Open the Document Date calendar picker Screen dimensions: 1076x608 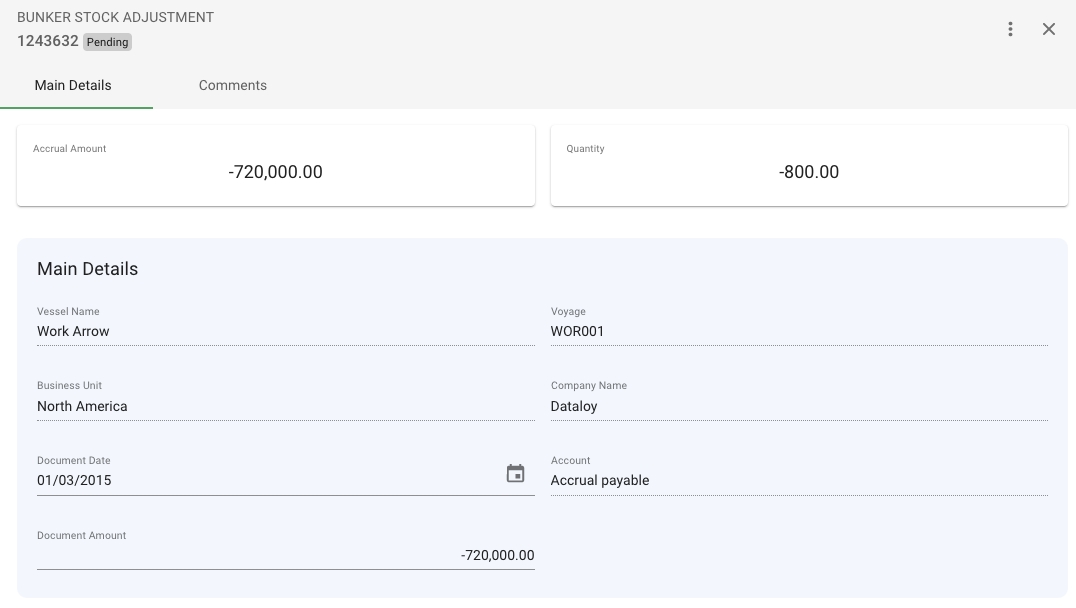515,474
